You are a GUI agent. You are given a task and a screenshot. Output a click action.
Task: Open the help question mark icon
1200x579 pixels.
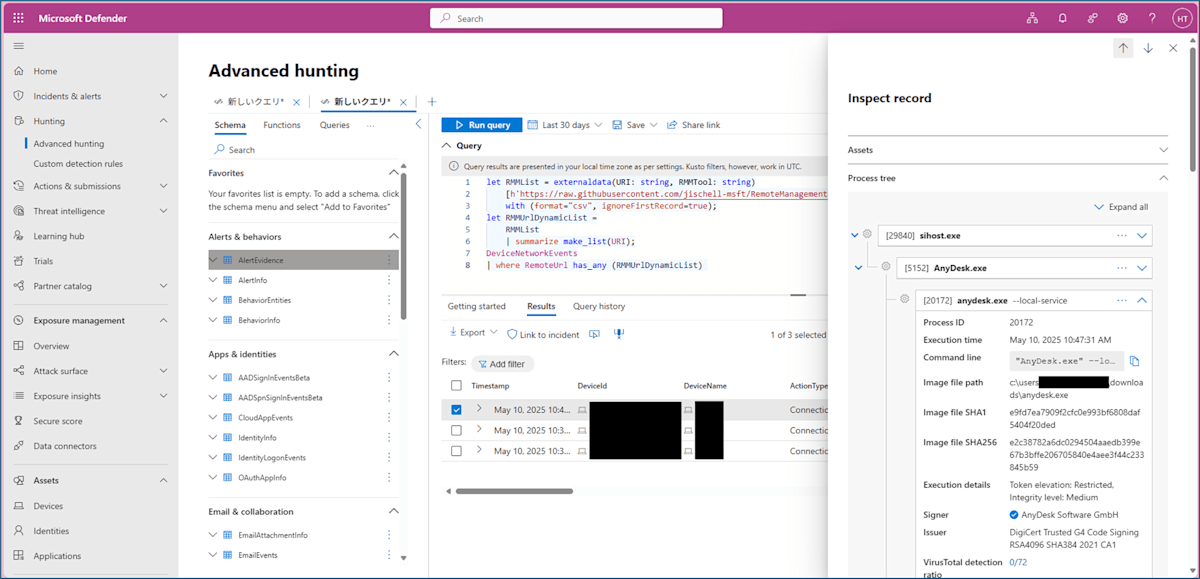[x=1152, y=18]
